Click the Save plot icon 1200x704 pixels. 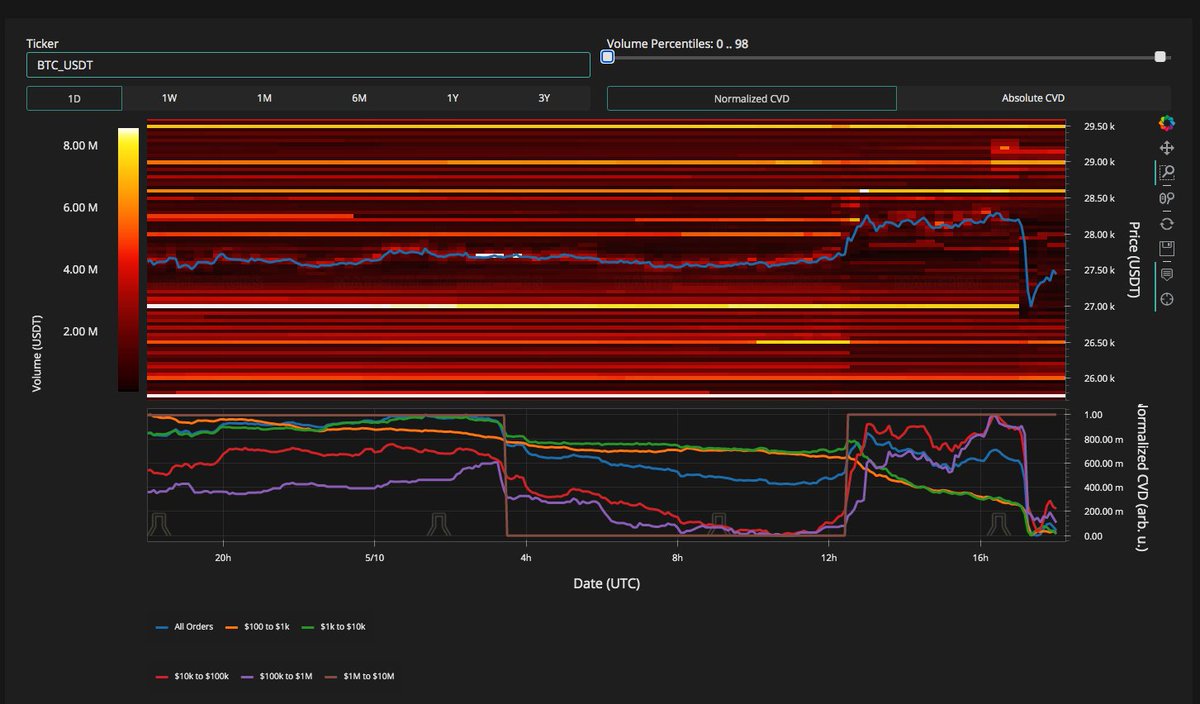[1166, 248]
